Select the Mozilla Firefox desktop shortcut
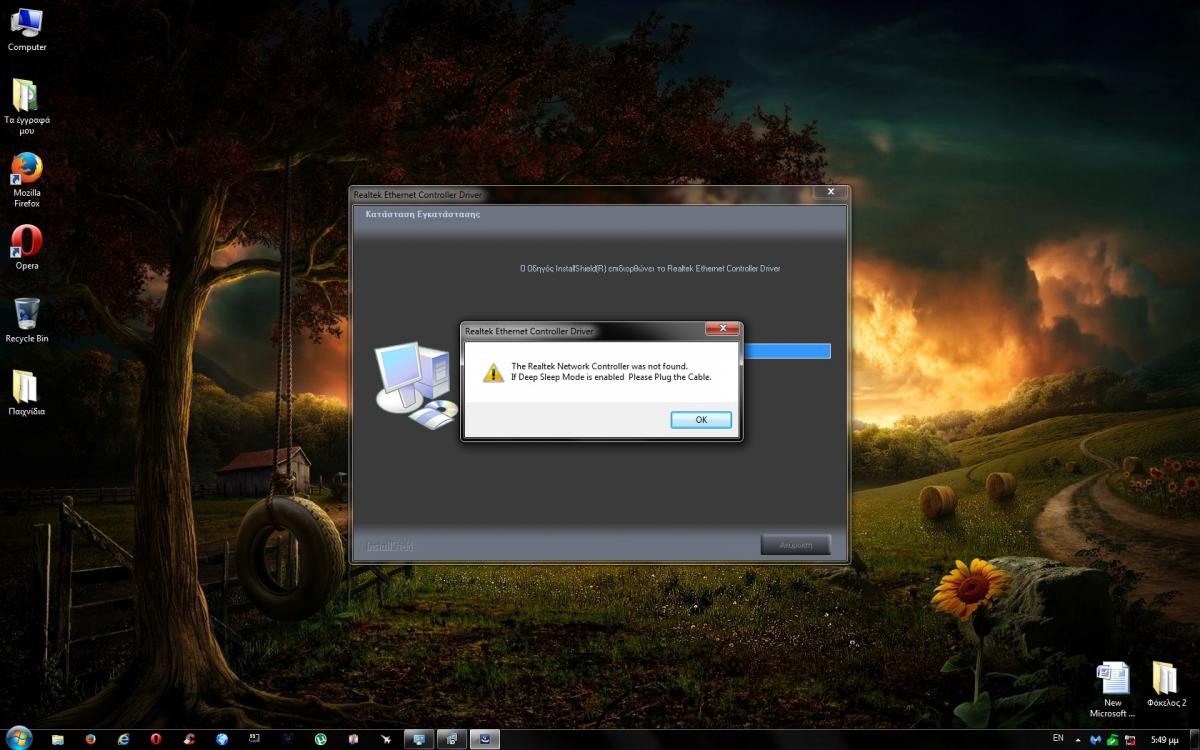The width and height of the screenshot is (1200, 750). point(27,180)
